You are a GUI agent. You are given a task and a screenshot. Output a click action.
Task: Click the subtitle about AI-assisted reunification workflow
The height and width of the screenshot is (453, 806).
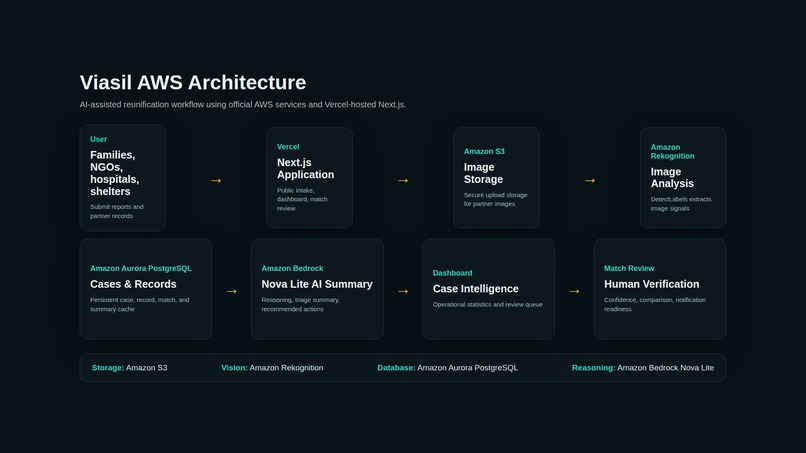[x=243, y=104]
